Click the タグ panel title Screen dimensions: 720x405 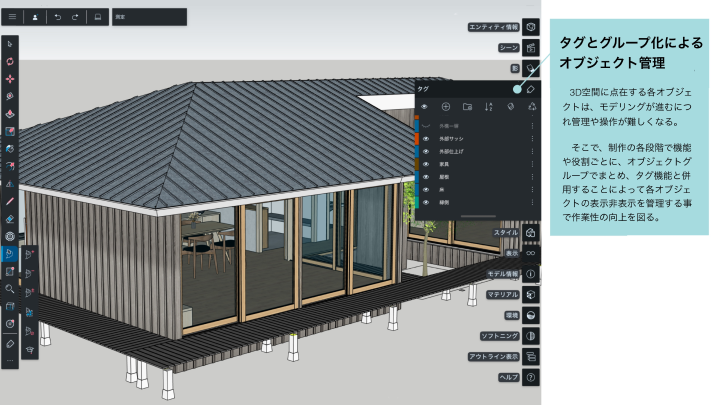[x=423, y=89]
